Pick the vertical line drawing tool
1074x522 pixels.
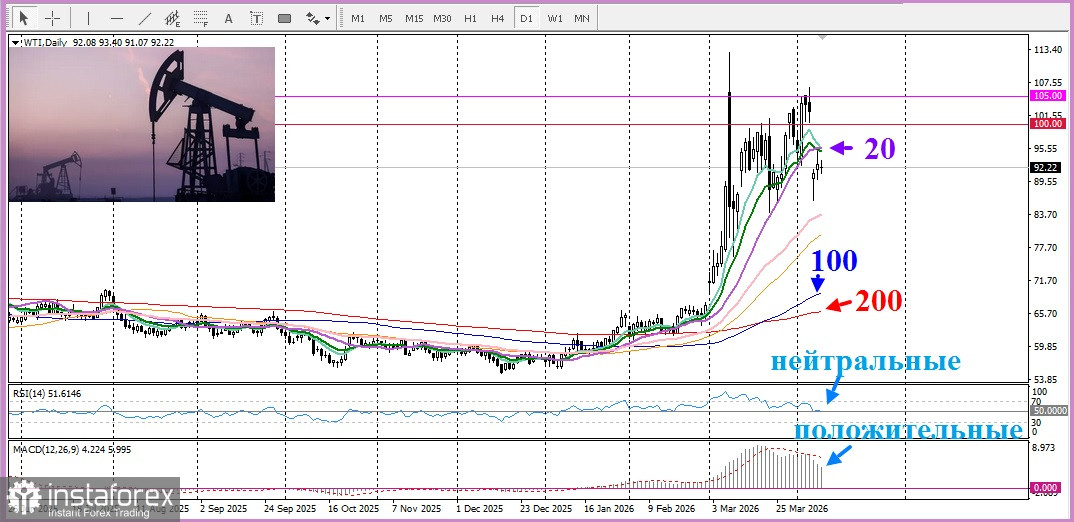(88, 18)
